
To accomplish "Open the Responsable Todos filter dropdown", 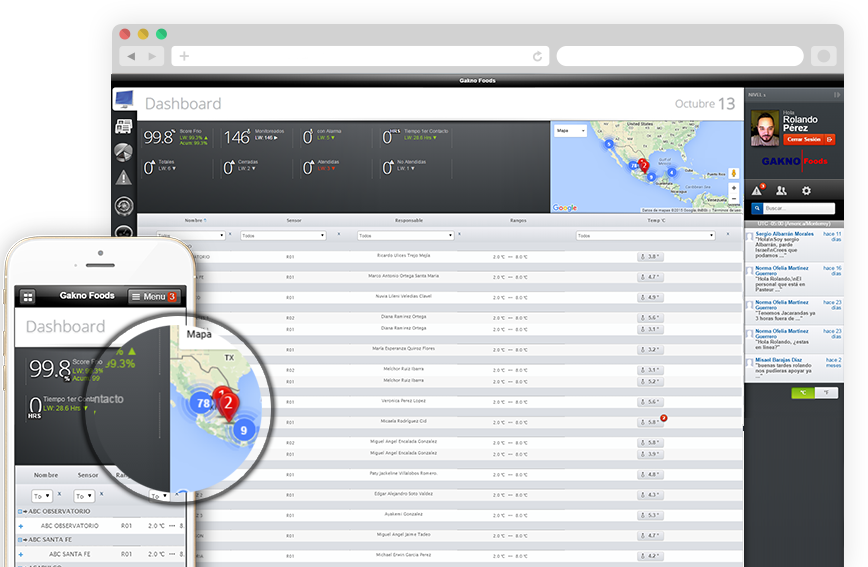I will 406,235.
